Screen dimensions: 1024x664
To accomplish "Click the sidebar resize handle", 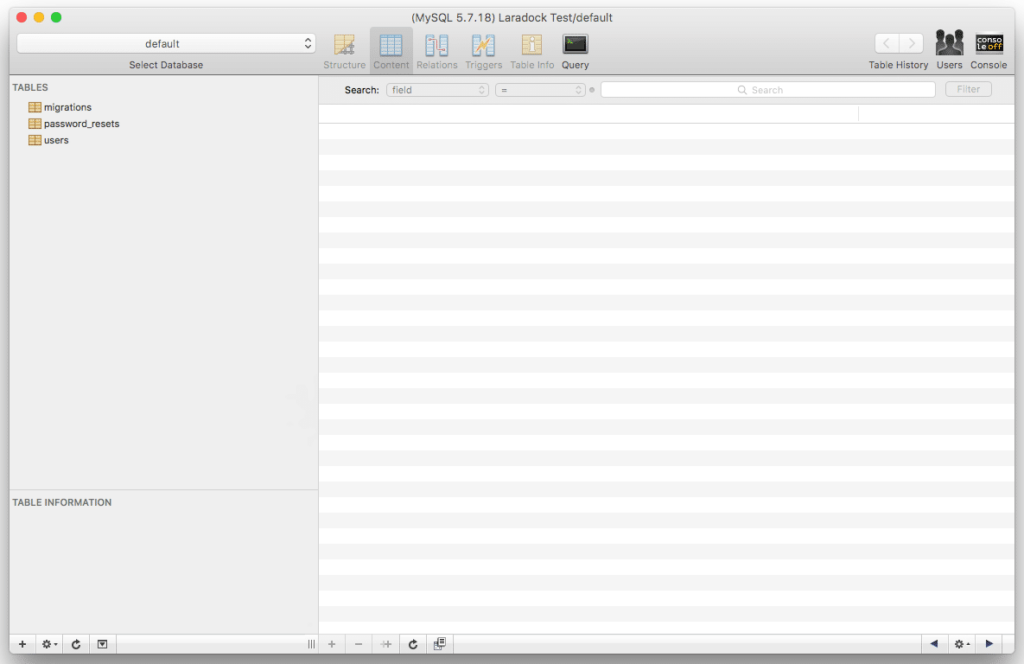I will 311,644.
